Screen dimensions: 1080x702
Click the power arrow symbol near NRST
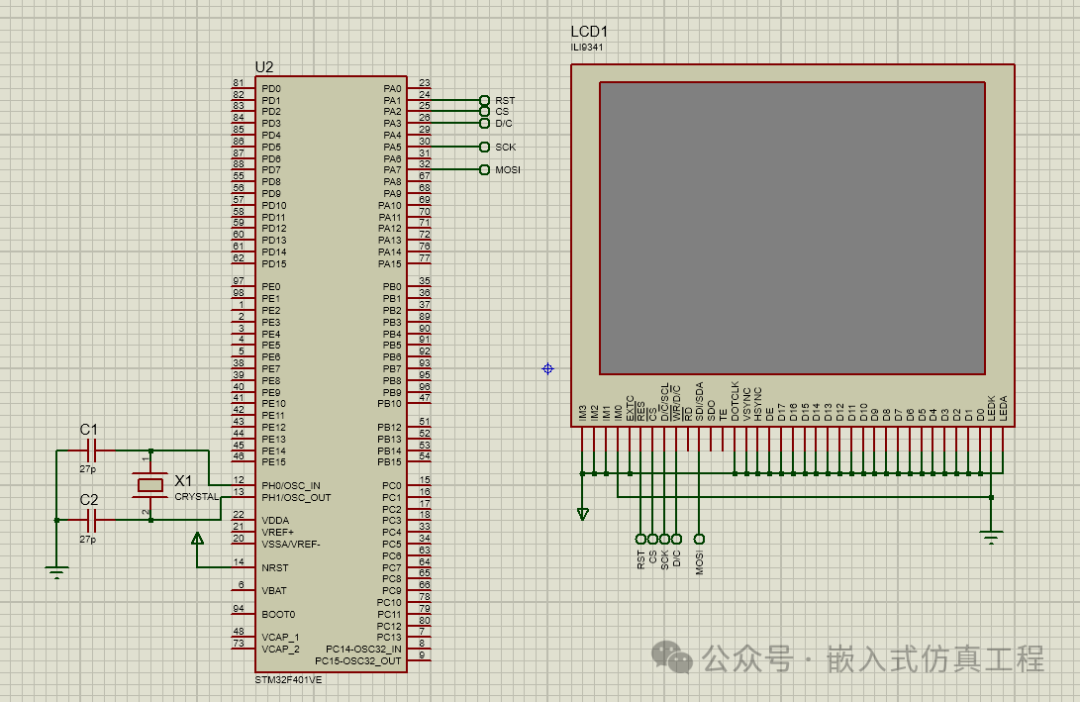click(x=197, y=537)
